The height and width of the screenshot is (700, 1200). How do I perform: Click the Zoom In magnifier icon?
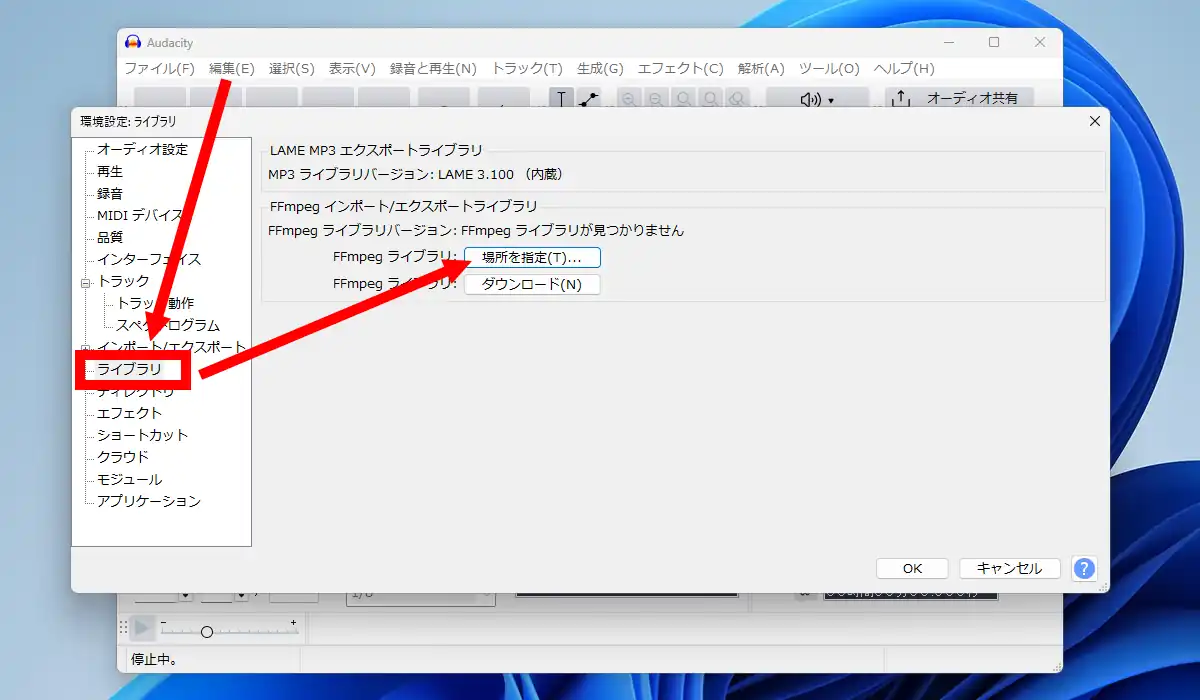(x=629, y=99)
